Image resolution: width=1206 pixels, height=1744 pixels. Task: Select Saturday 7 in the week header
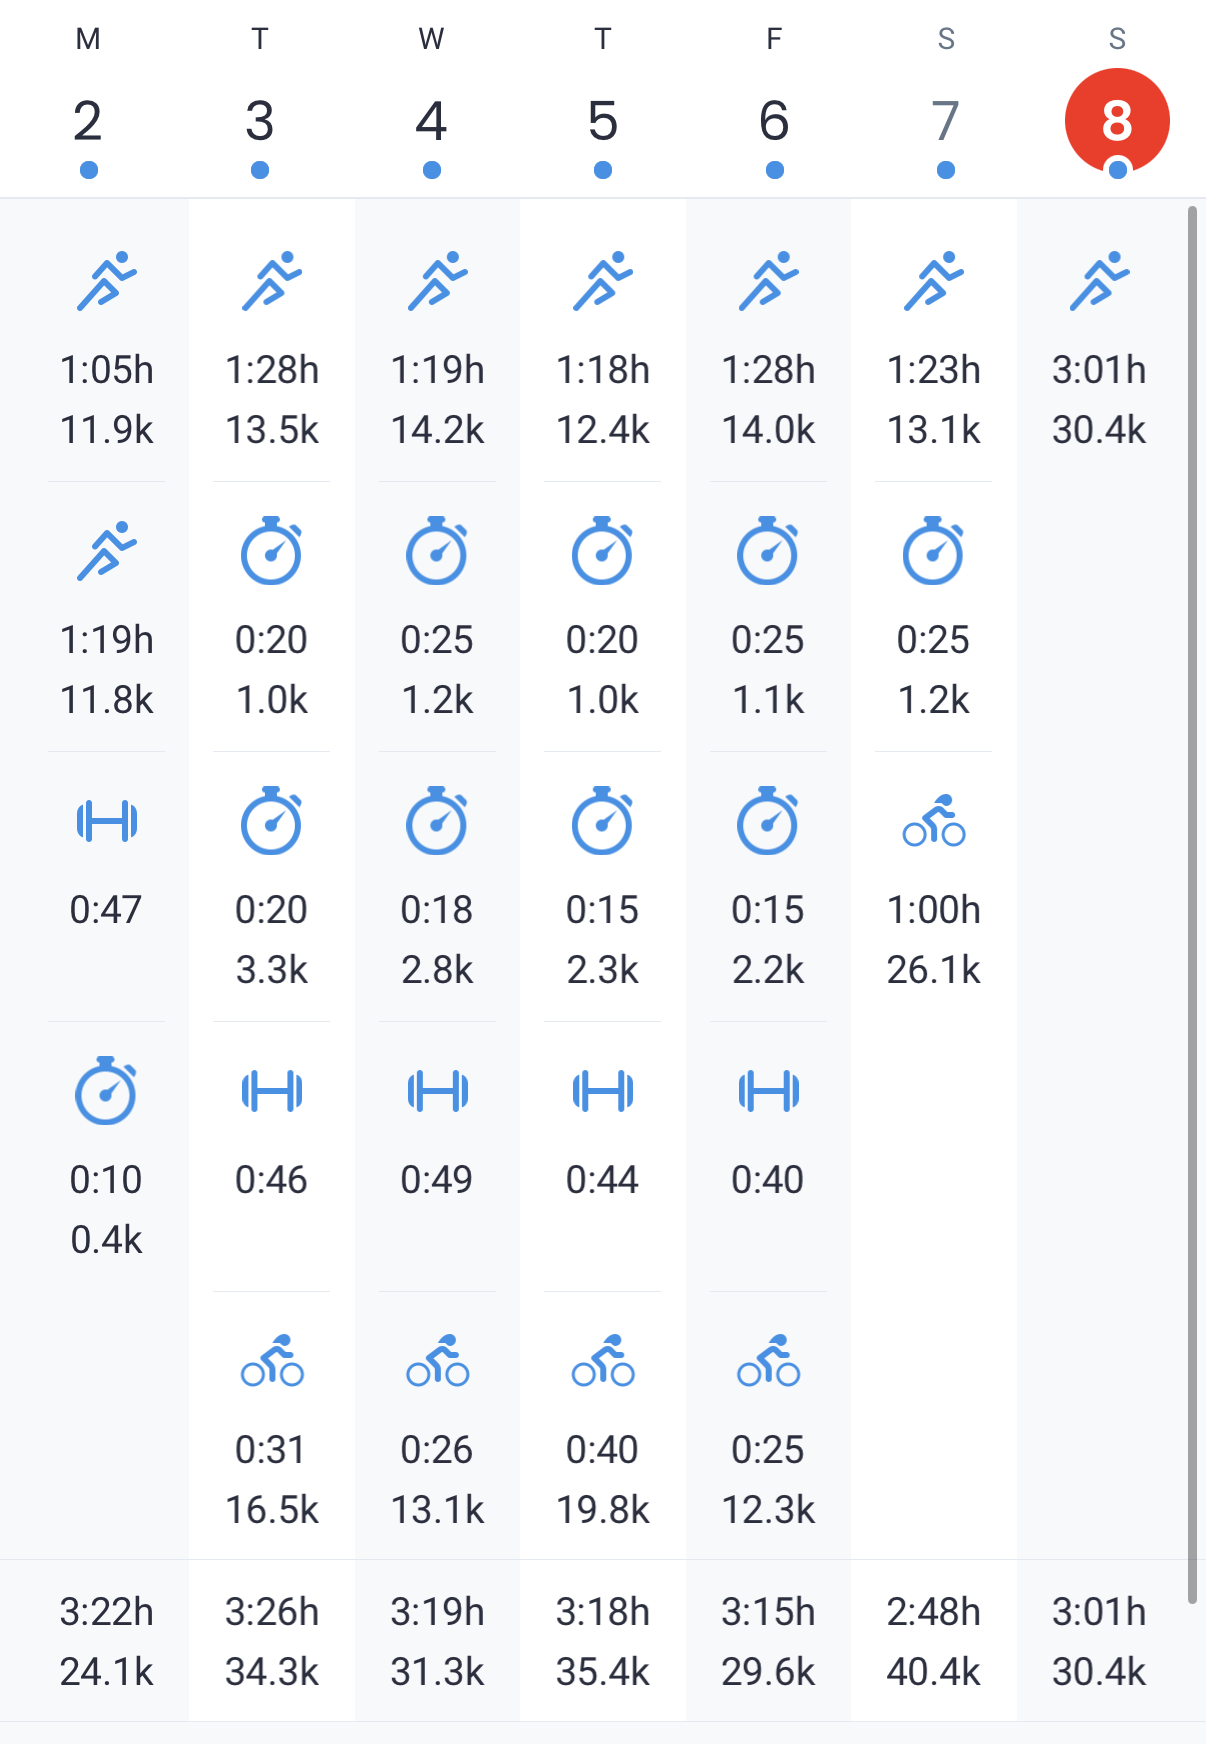click(946, 120)
